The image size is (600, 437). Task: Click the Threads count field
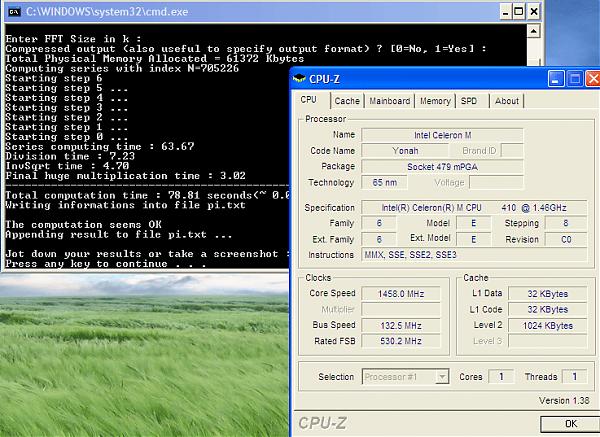pos(574,377)
